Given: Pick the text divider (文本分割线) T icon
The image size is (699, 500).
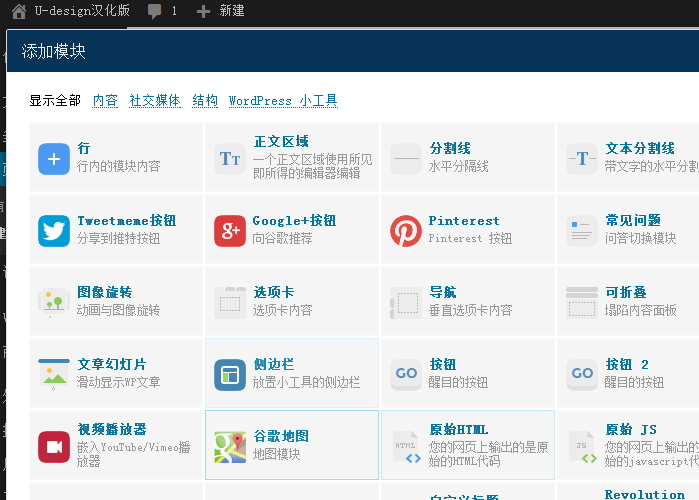Looking at the screenshot, I should tap(582, 159).
